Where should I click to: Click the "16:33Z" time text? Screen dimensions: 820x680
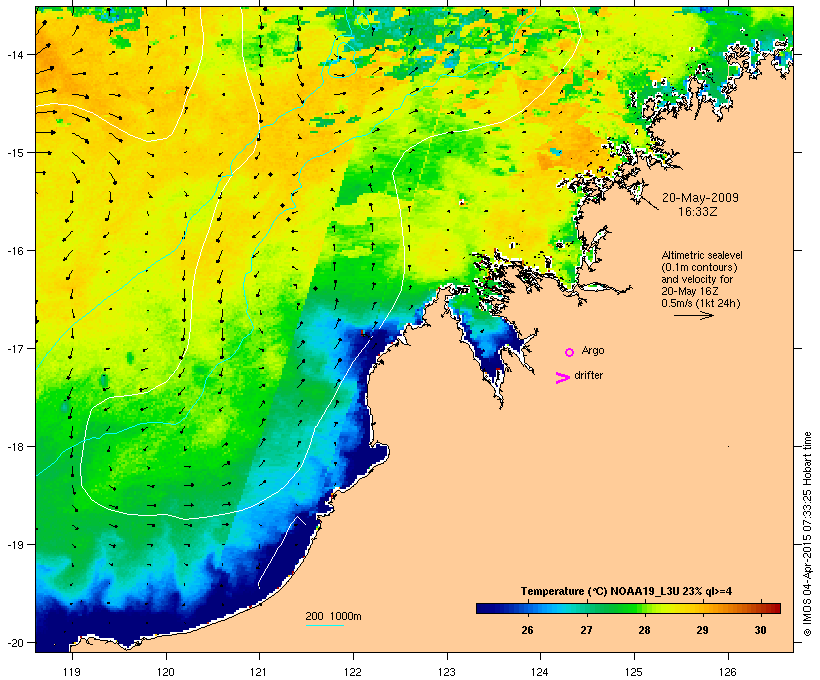[698, 212]
